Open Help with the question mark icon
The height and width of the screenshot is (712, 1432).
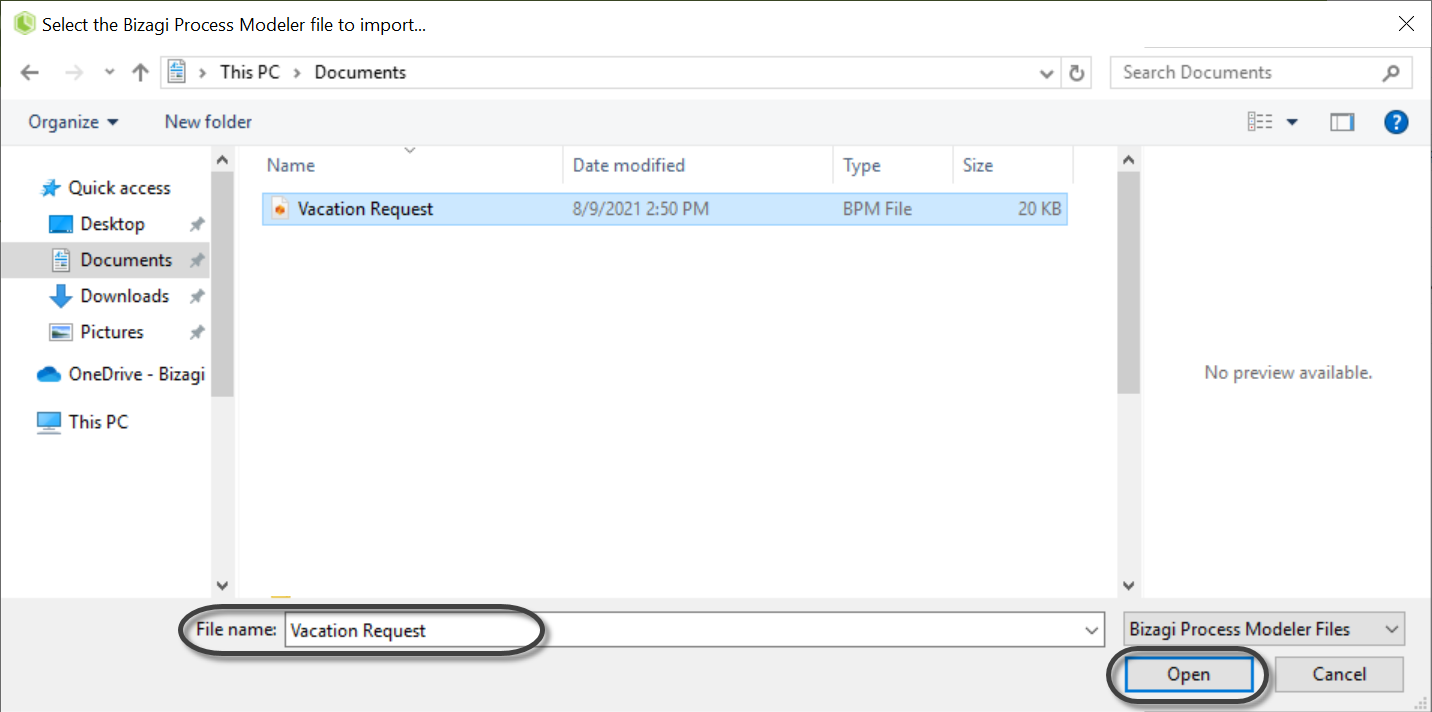pyautogui.click(x=1396, y=122)
